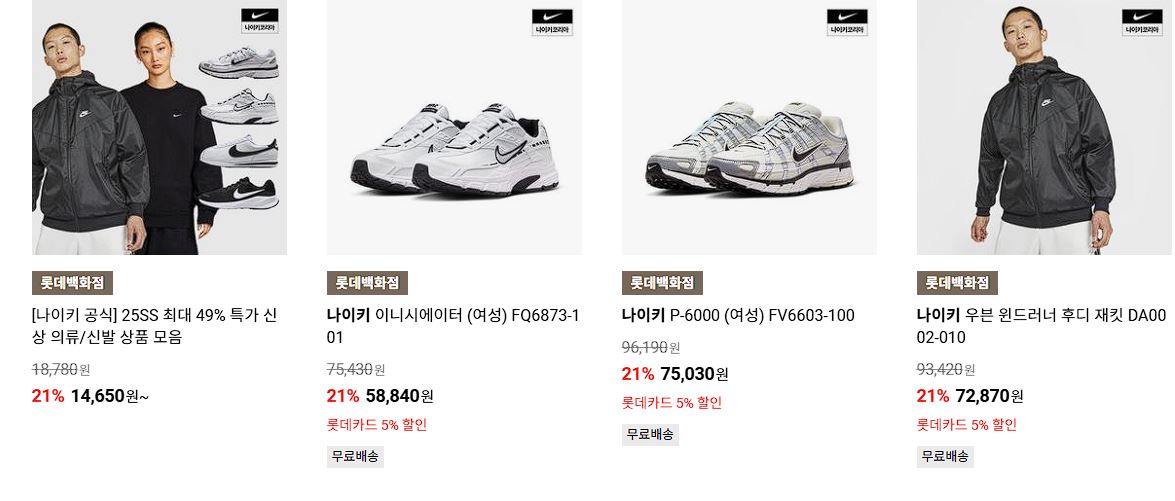
Task: Click the 58,840원 discounted price
Action: coord(399,395)
